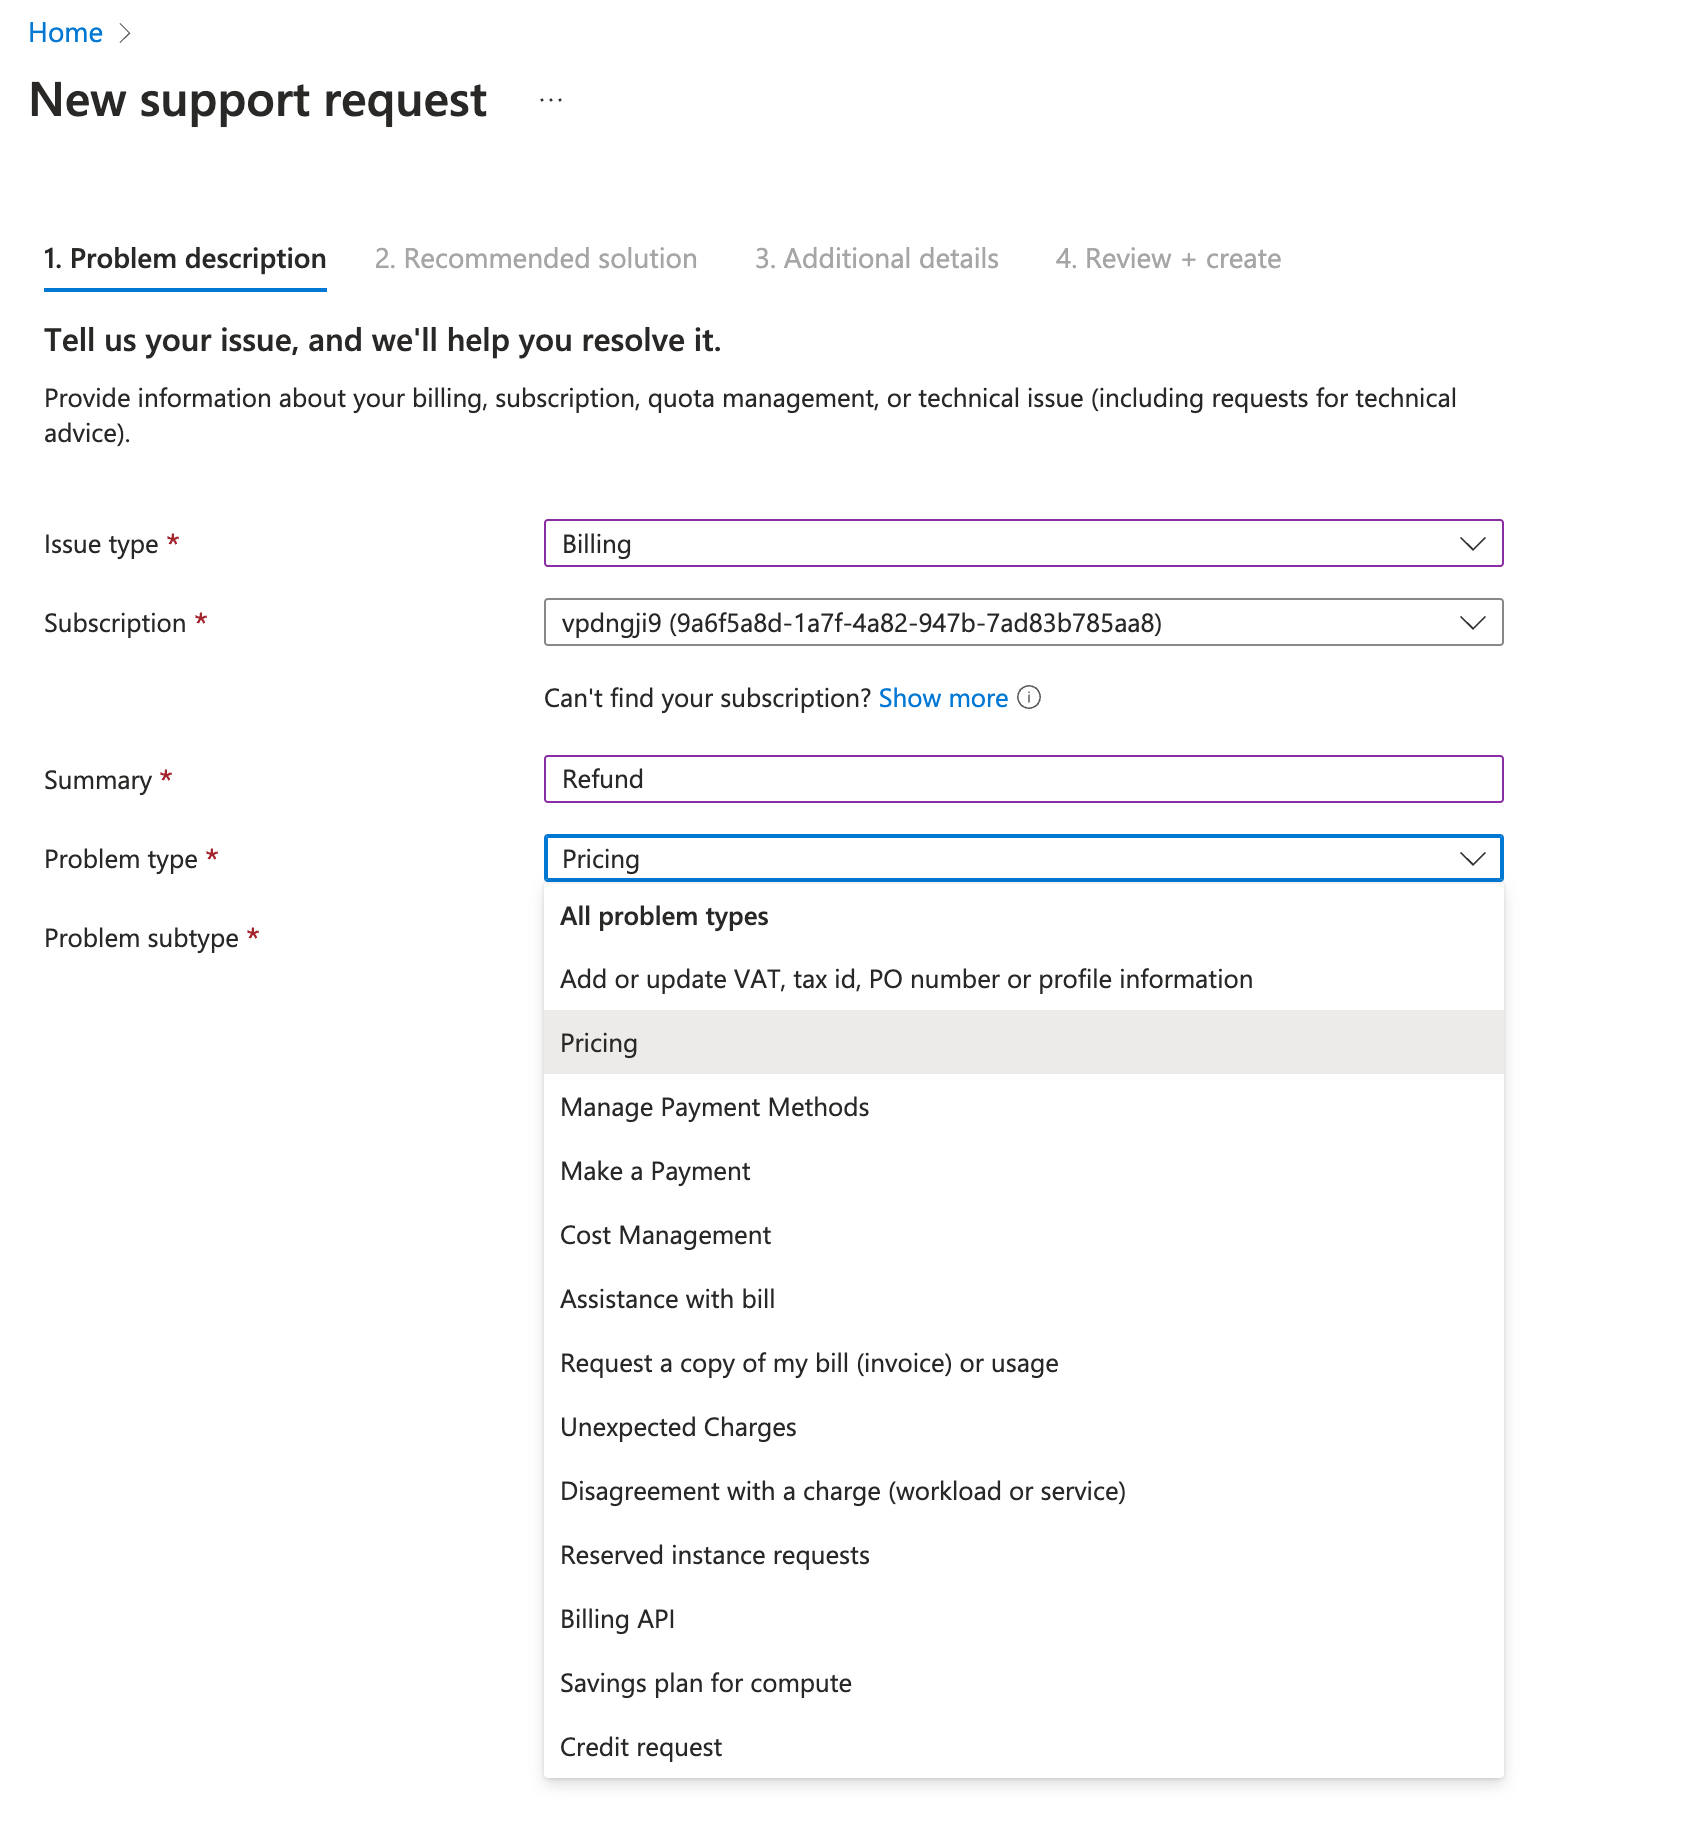Open the Issue type dropdown
Image resolution: width=1692 pixels, height=1848 pixels.
(1023, 543)
